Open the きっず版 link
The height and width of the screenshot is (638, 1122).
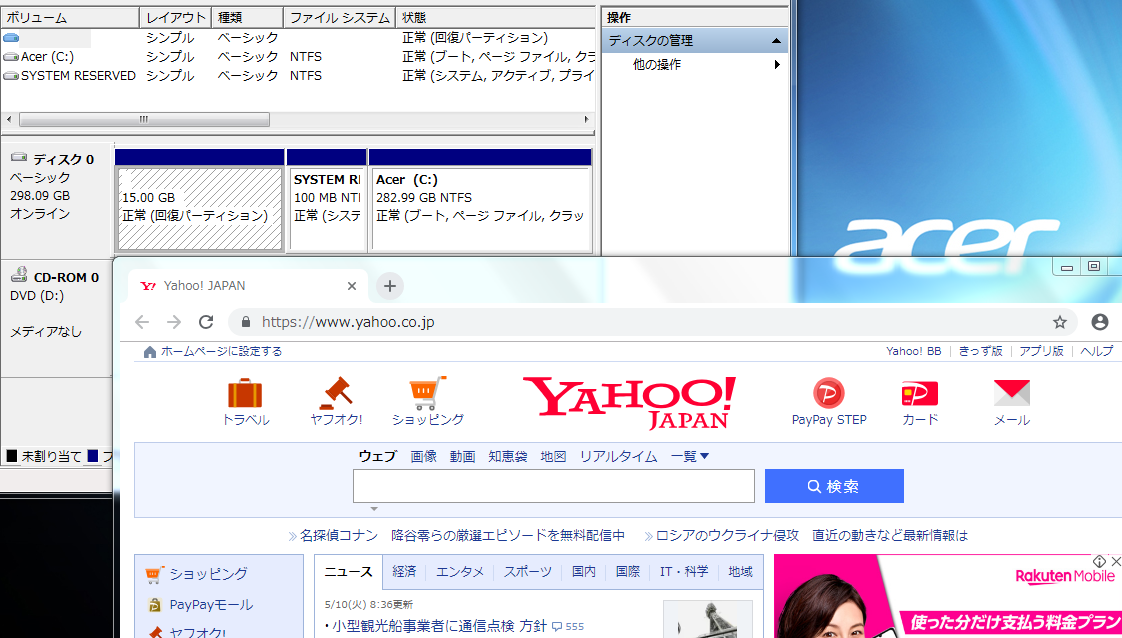(x=980, y=351)
